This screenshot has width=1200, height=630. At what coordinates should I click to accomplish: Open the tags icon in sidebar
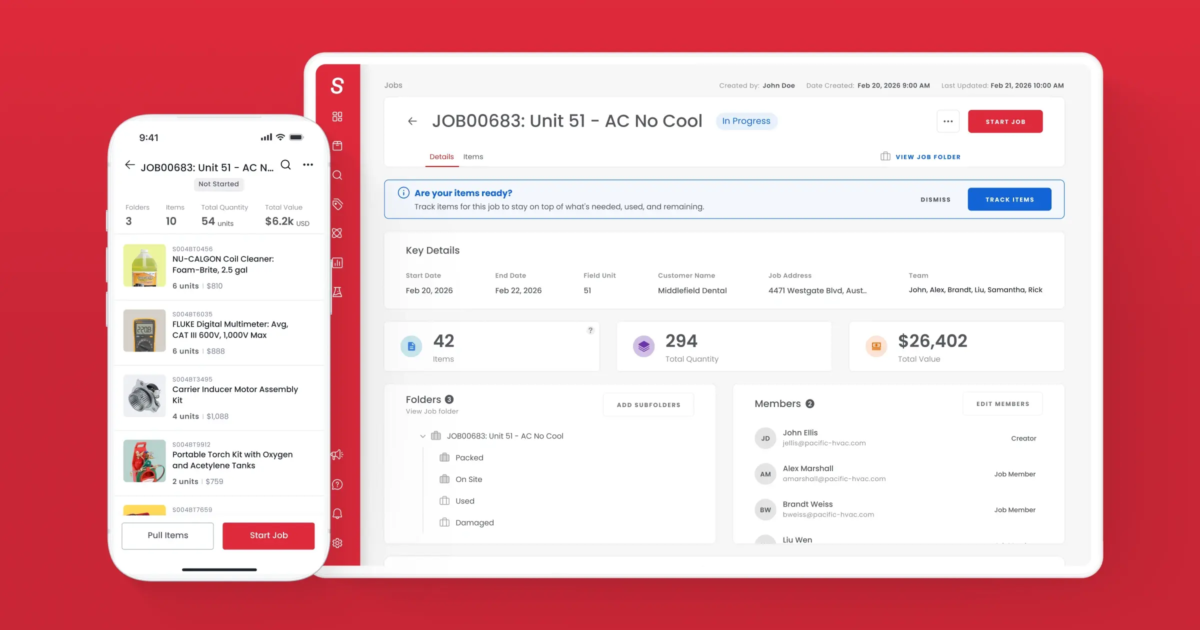(x=337, y=204)
